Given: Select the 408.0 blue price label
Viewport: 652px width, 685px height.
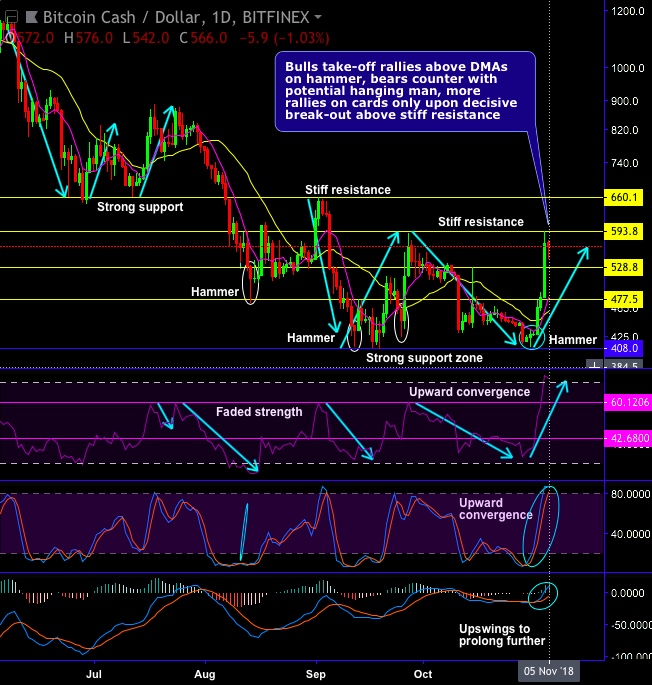Looking at the screenshot, I should point(624,349).
